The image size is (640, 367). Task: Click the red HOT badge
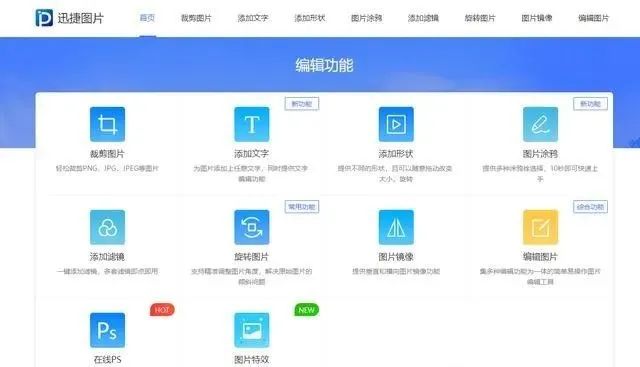click(x=162, y=310)
